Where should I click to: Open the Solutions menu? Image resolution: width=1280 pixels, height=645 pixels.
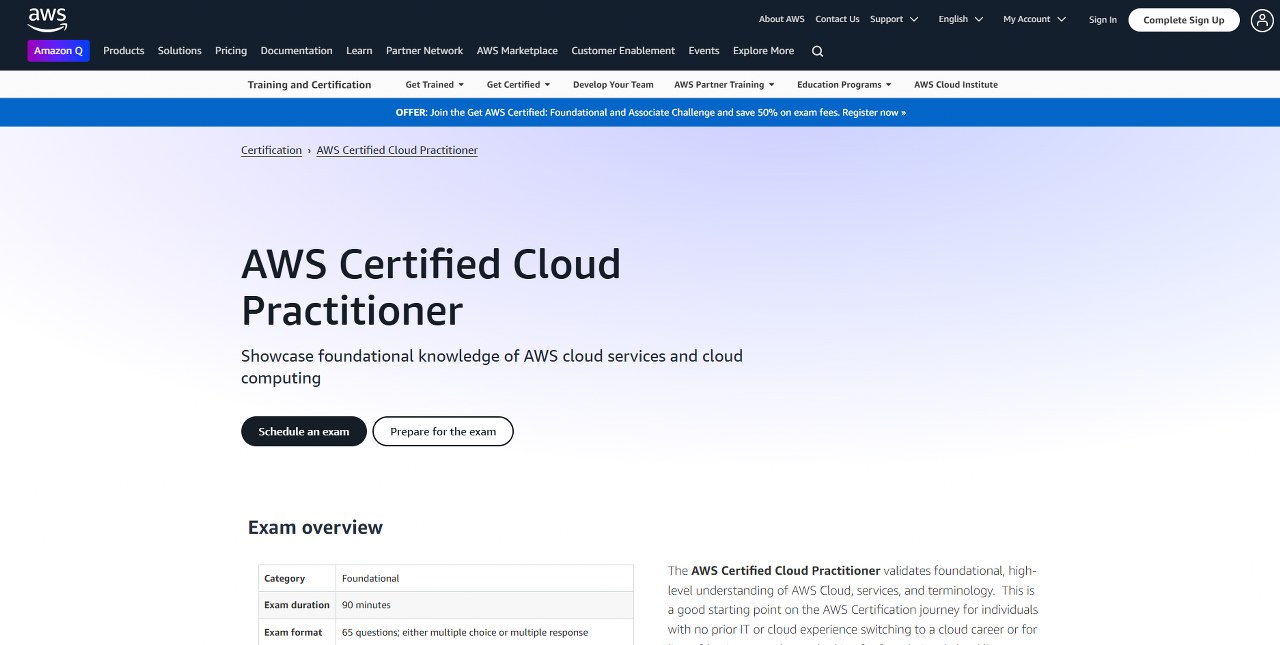180,51
